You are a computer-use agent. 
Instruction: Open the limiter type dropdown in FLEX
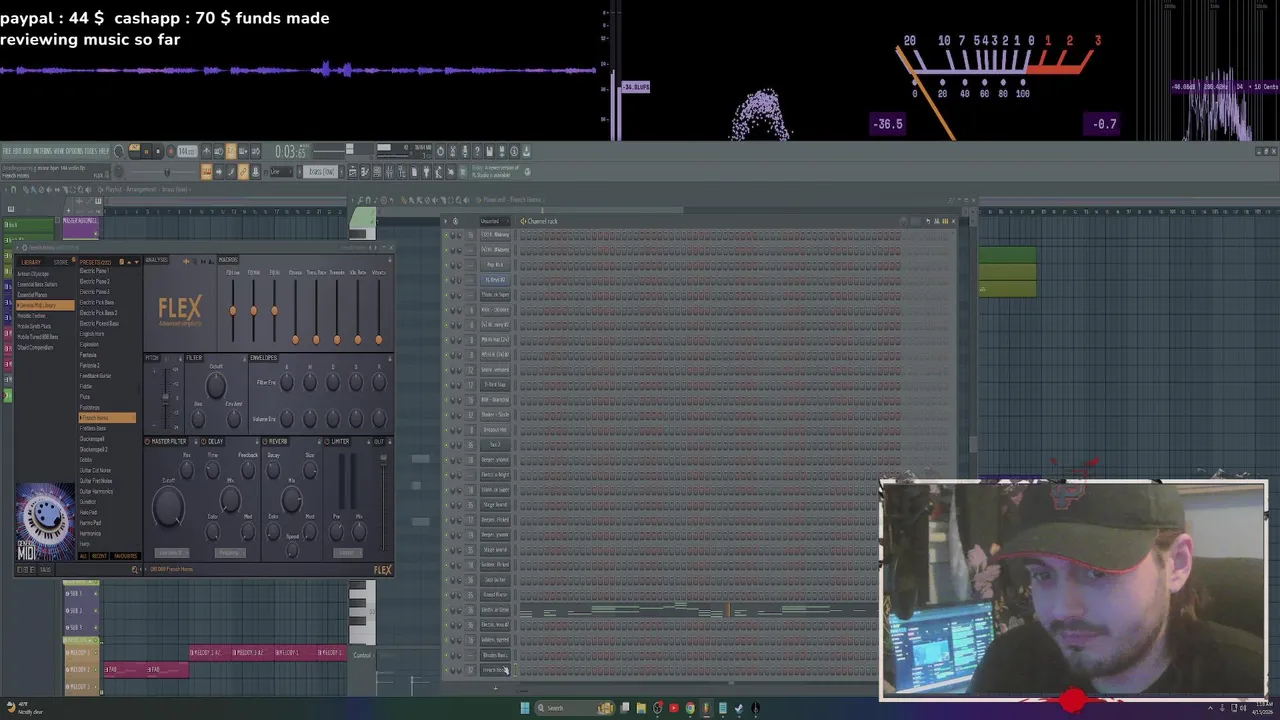click(x=348, y=552)
